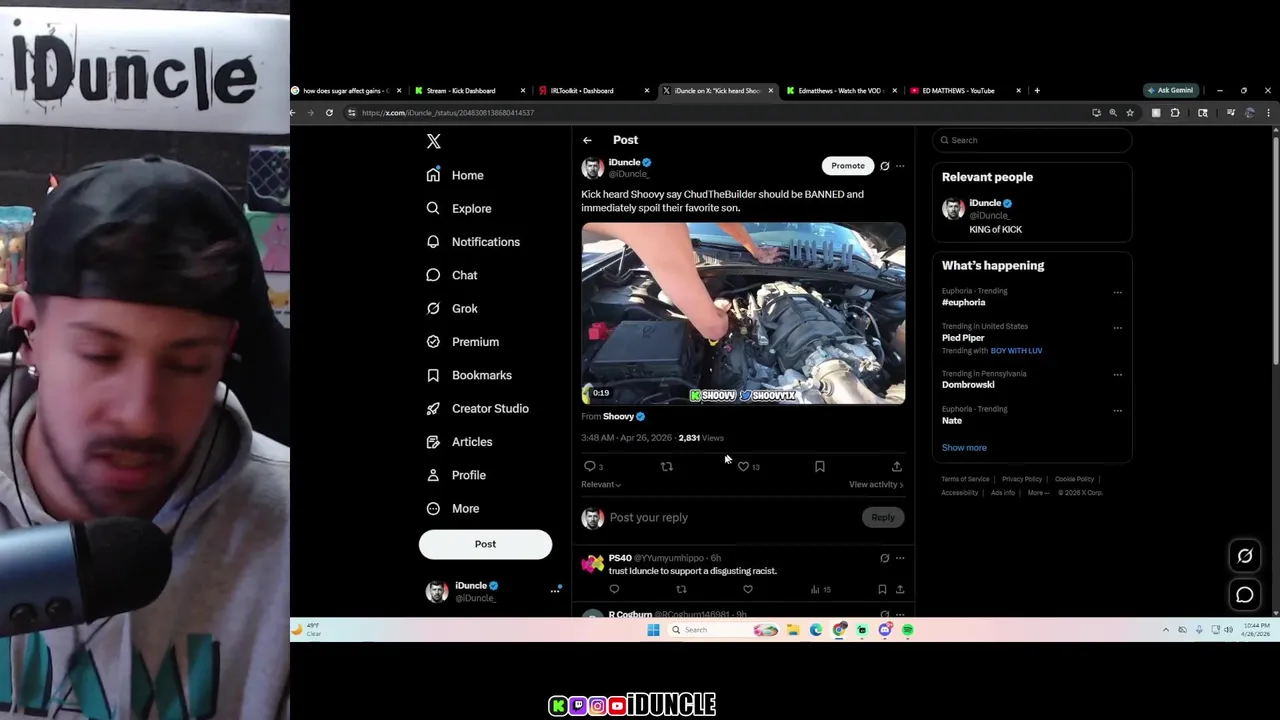Open #euphoria trending topic

[963, 302]
